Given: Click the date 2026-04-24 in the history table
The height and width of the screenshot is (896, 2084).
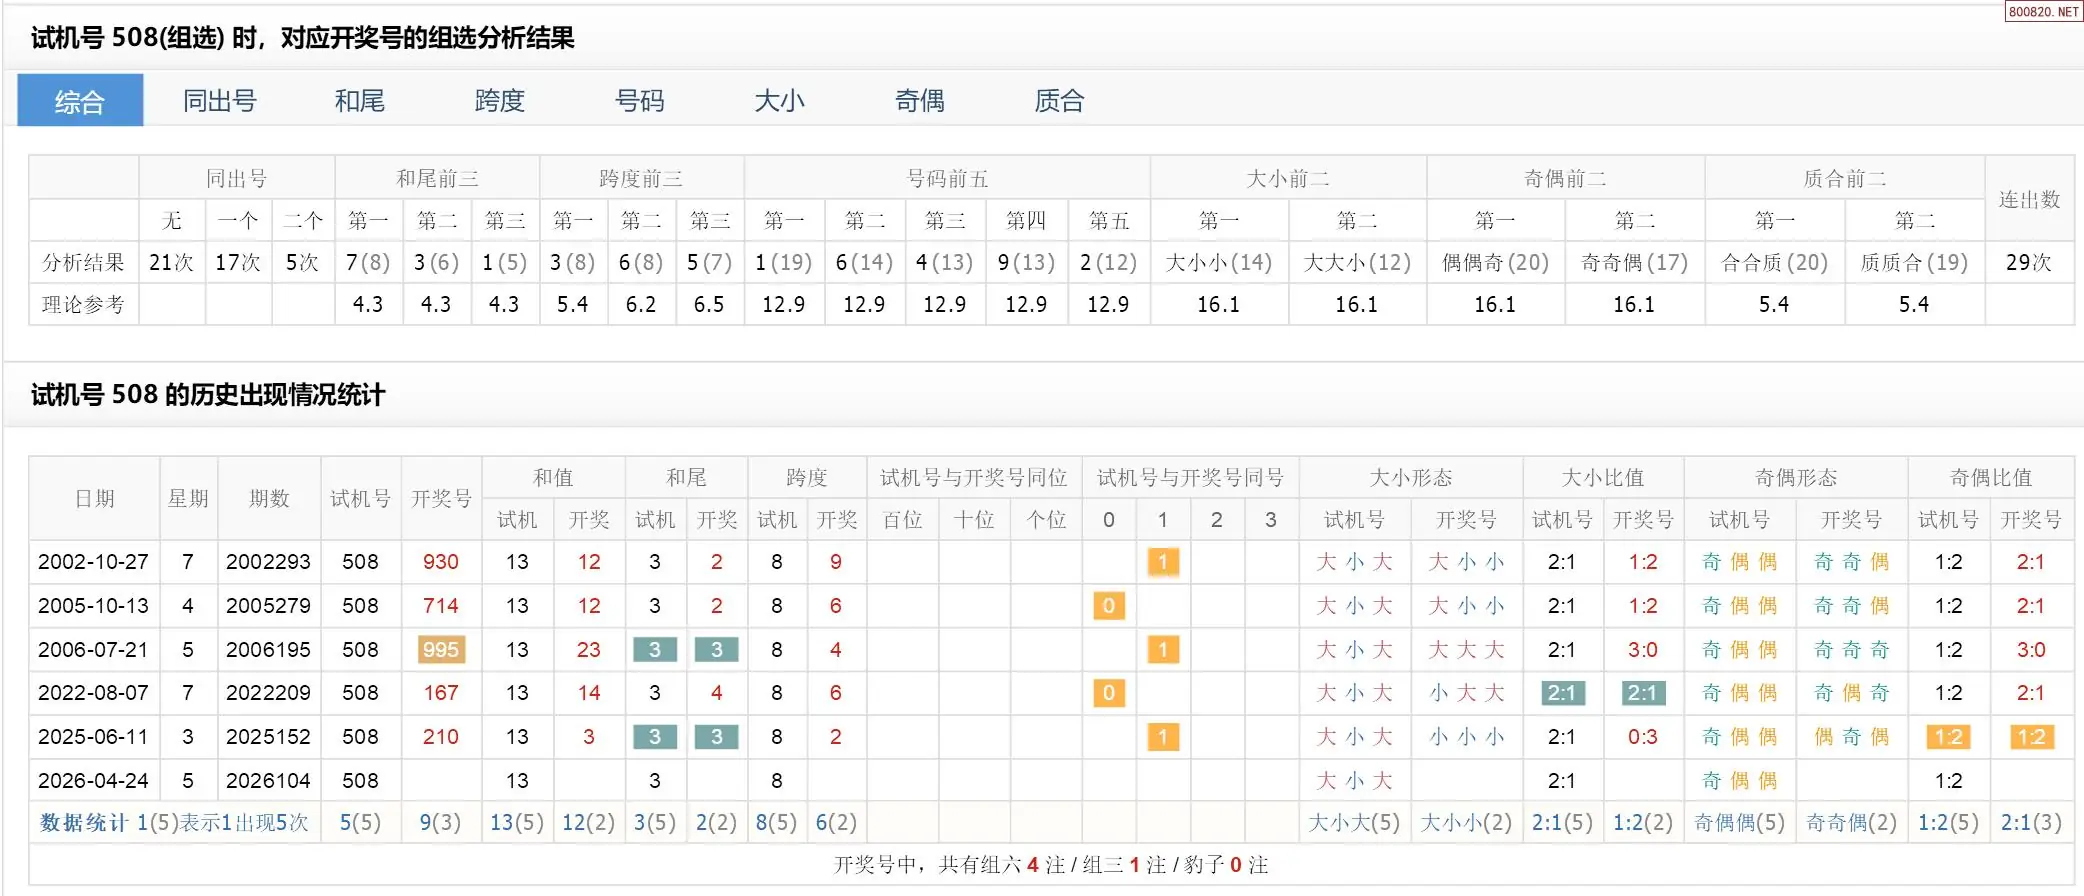Looking at the screenshot, I should click(x=93, y=781).
